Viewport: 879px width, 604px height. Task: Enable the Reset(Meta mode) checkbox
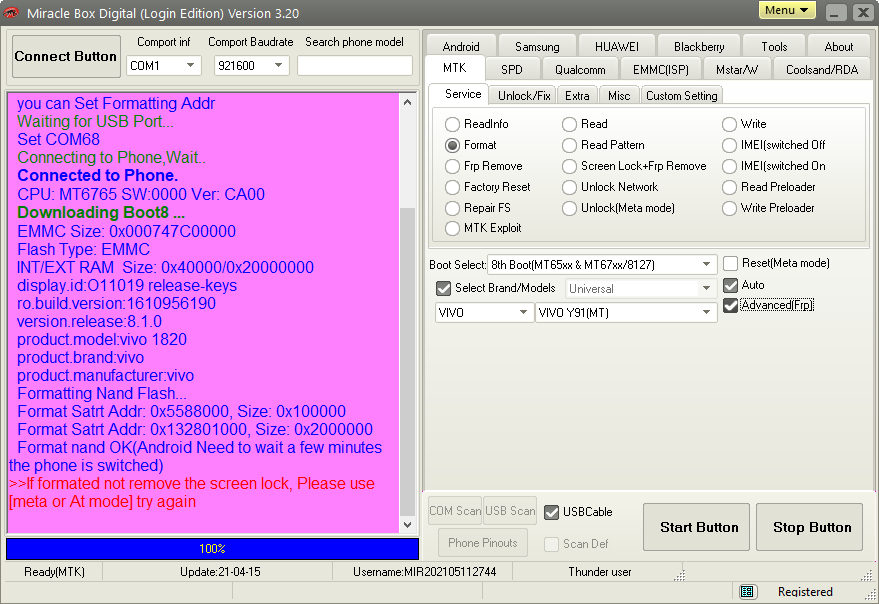(730, 263)
